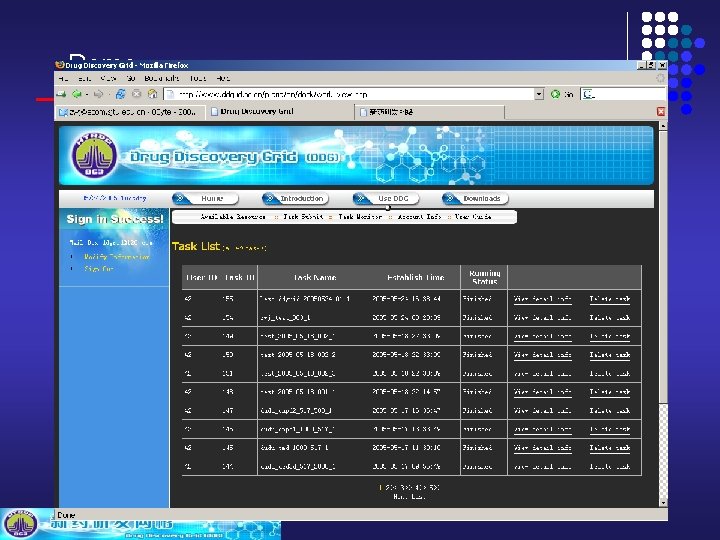Delete task 155
Image resolution: width=720 pixels, height=540 pixels.
610,299
